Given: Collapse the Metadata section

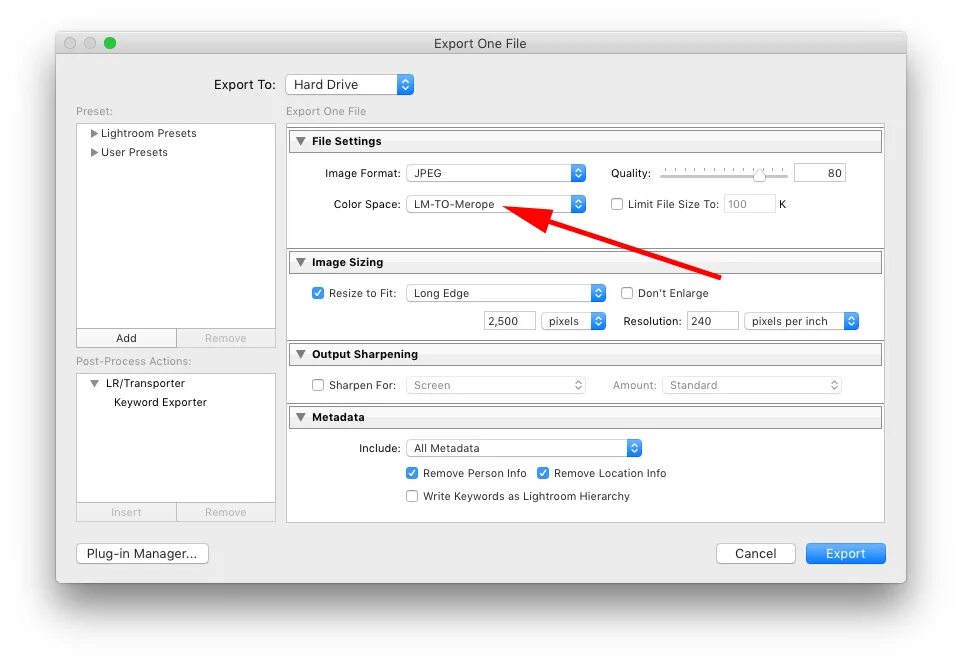Looking at the screenshot, I should tap(301, 417).
